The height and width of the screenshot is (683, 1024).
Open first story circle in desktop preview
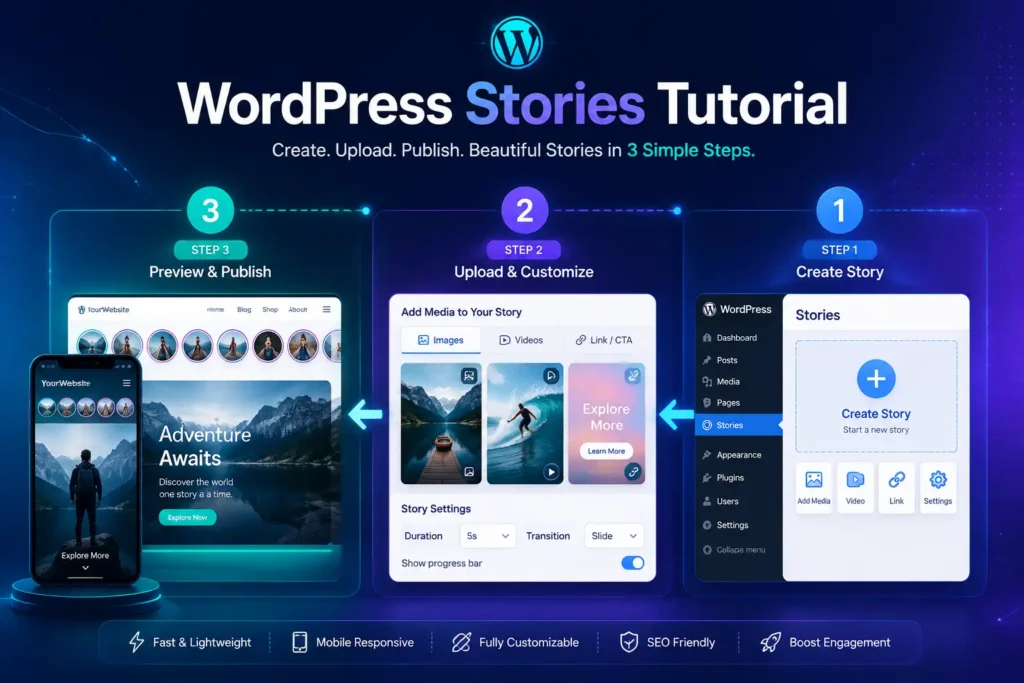point(92,344)
